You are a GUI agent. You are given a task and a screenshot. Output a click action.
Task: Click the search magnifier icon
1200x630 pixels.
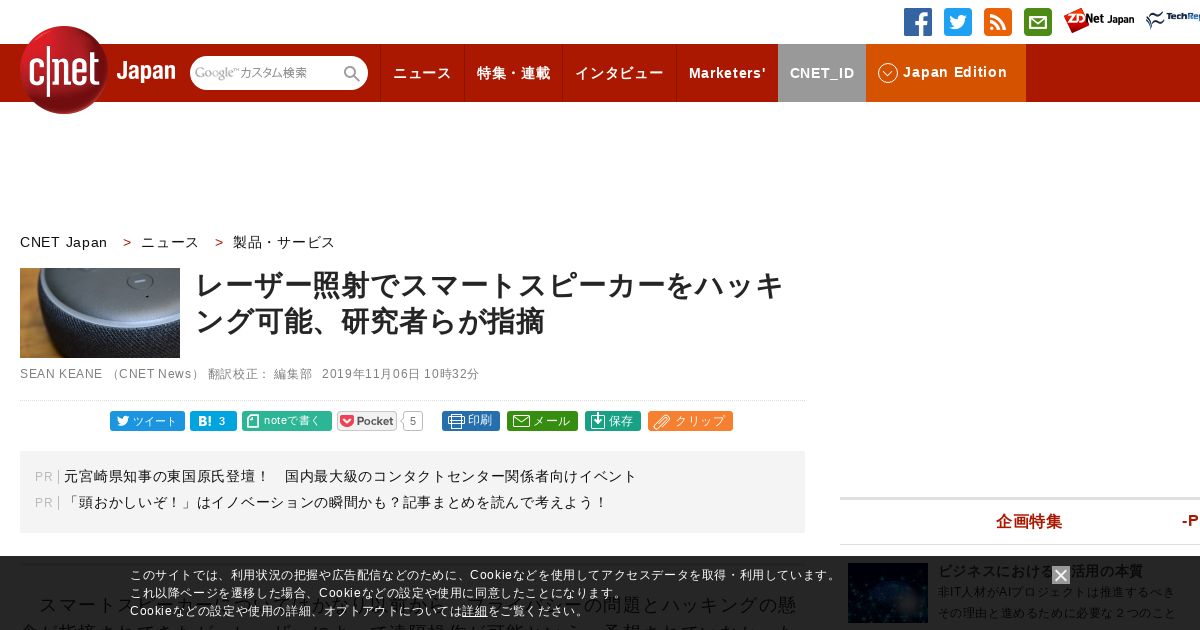pos(352,73)
